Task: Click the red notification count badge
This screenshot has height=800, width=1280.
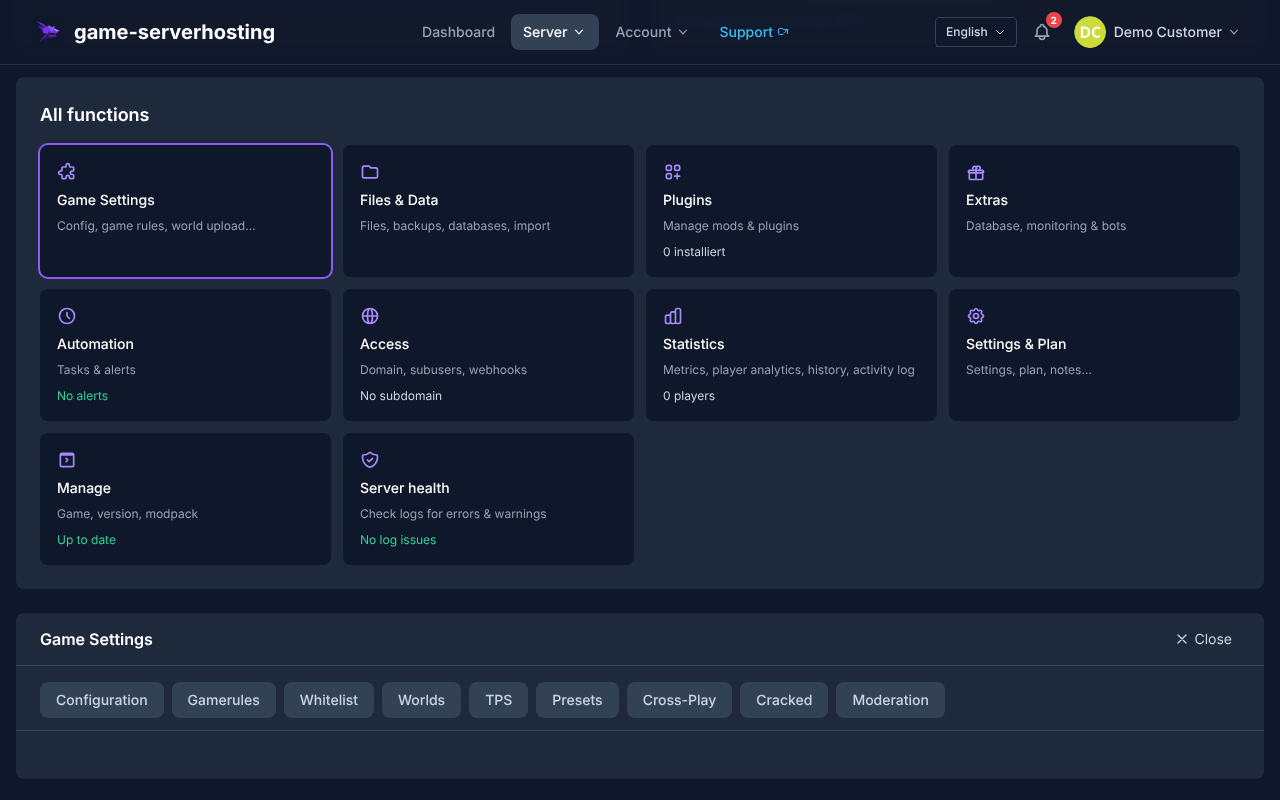Action: pos(1054,20)
